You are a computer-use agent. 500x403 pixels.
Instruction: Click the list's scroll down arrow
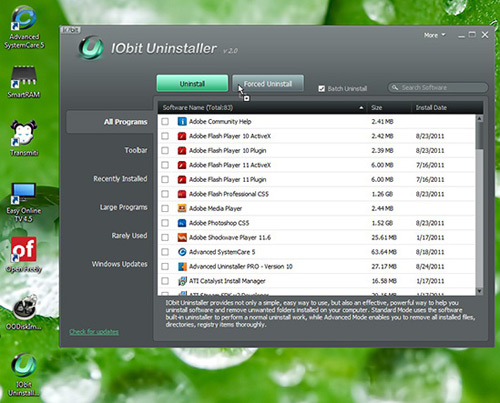click(479, 291)
